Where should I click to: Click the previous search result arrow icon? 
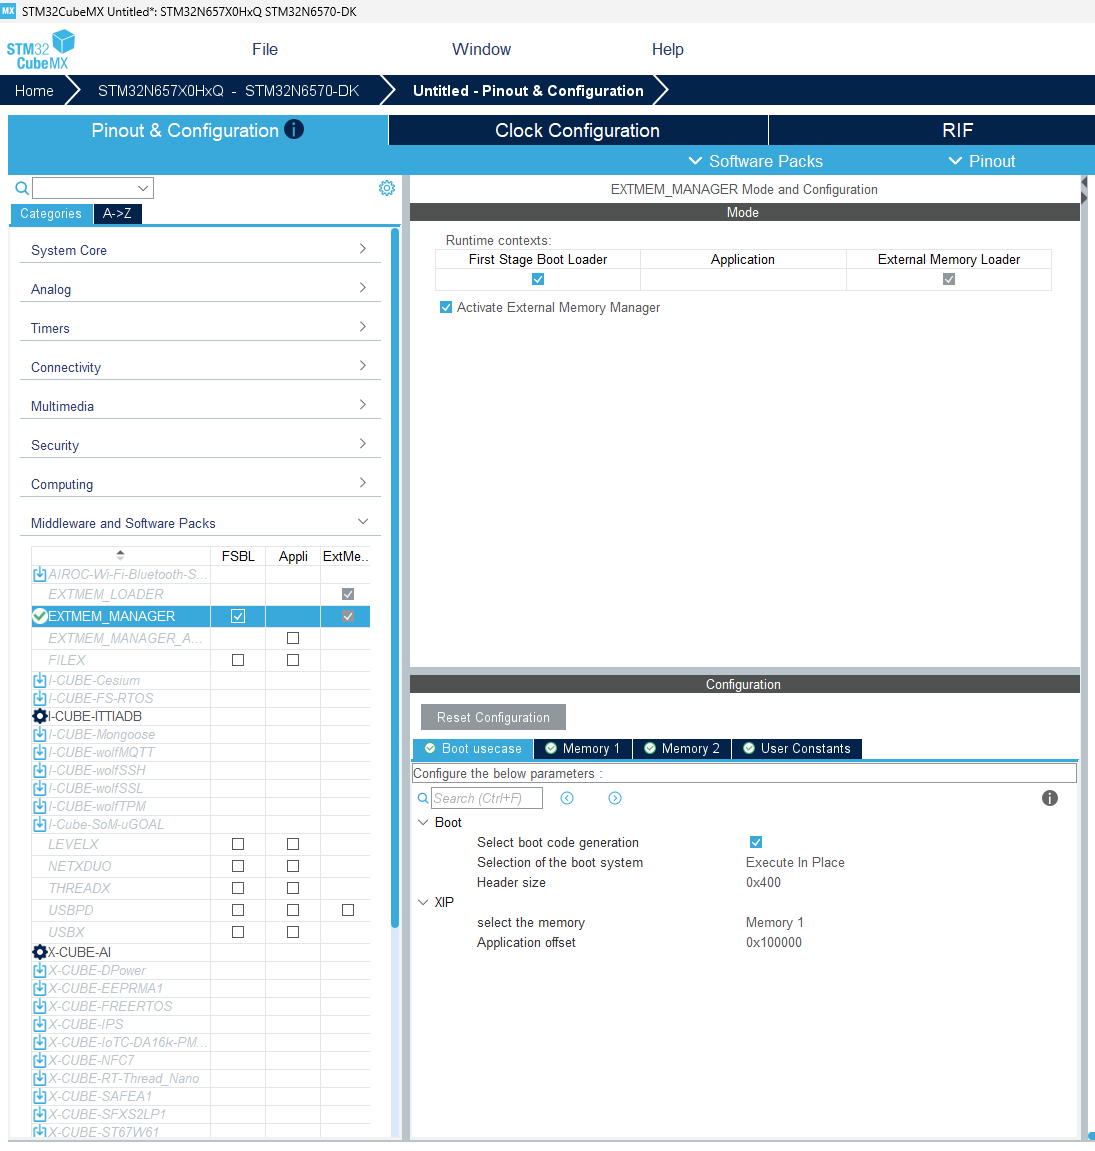tap(567, 798)
